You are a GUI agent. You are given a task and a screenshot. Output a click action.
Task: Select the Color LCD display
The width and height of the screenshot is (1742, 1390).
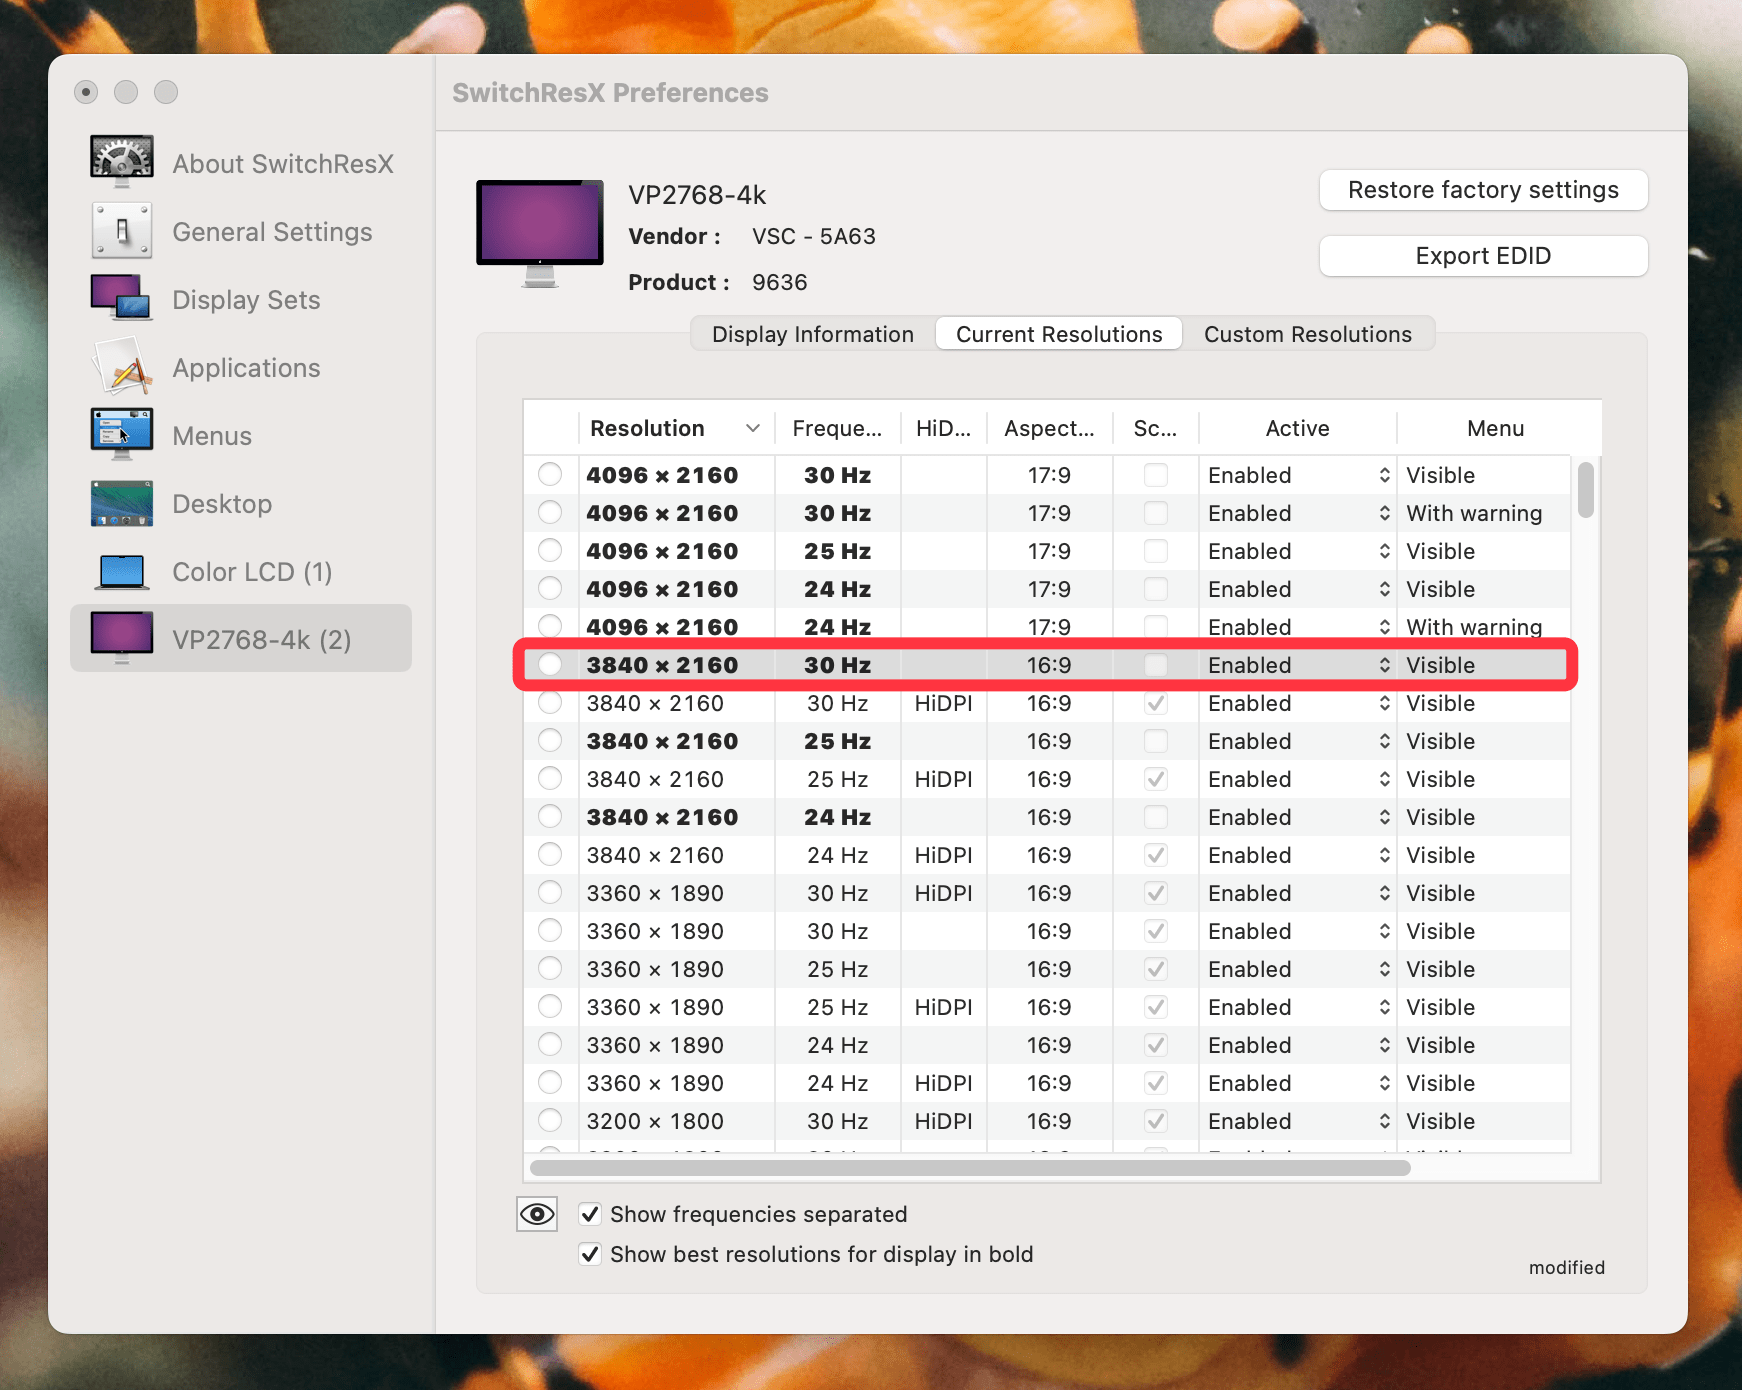(x=251, y=571)
